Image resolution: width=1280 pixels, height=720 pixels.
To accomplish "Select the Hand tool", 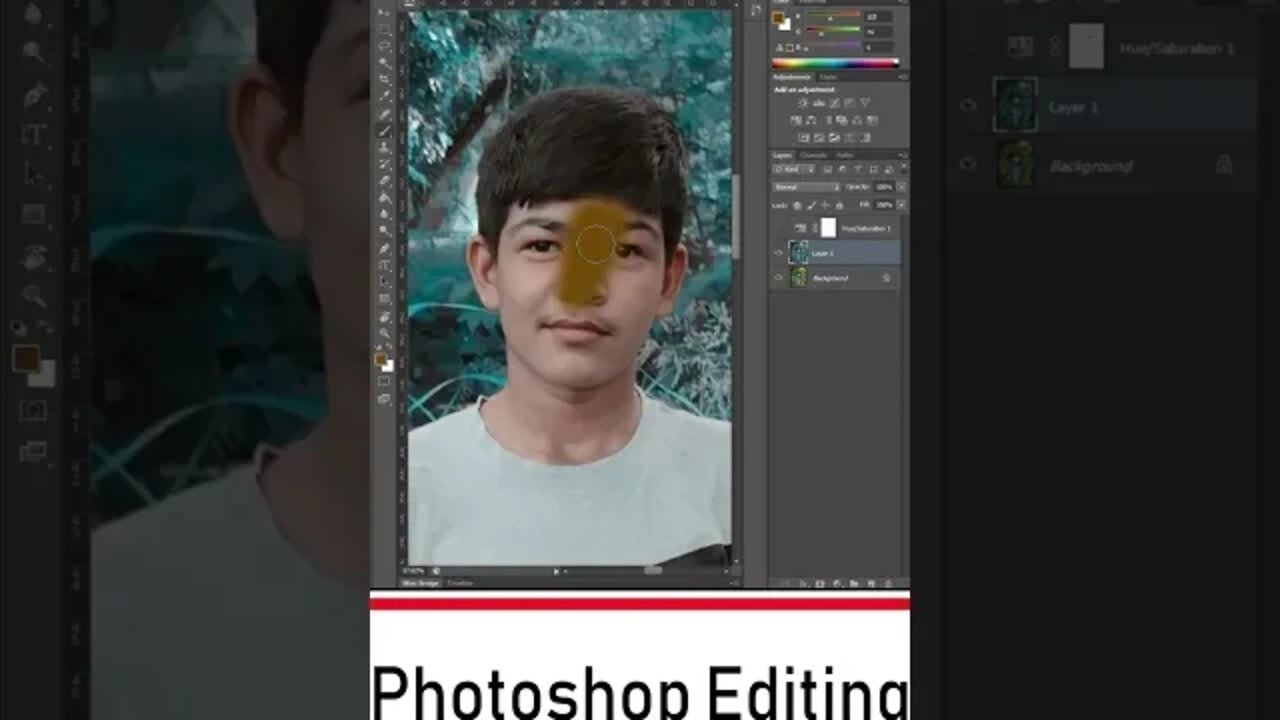I will tap(384, 316).
